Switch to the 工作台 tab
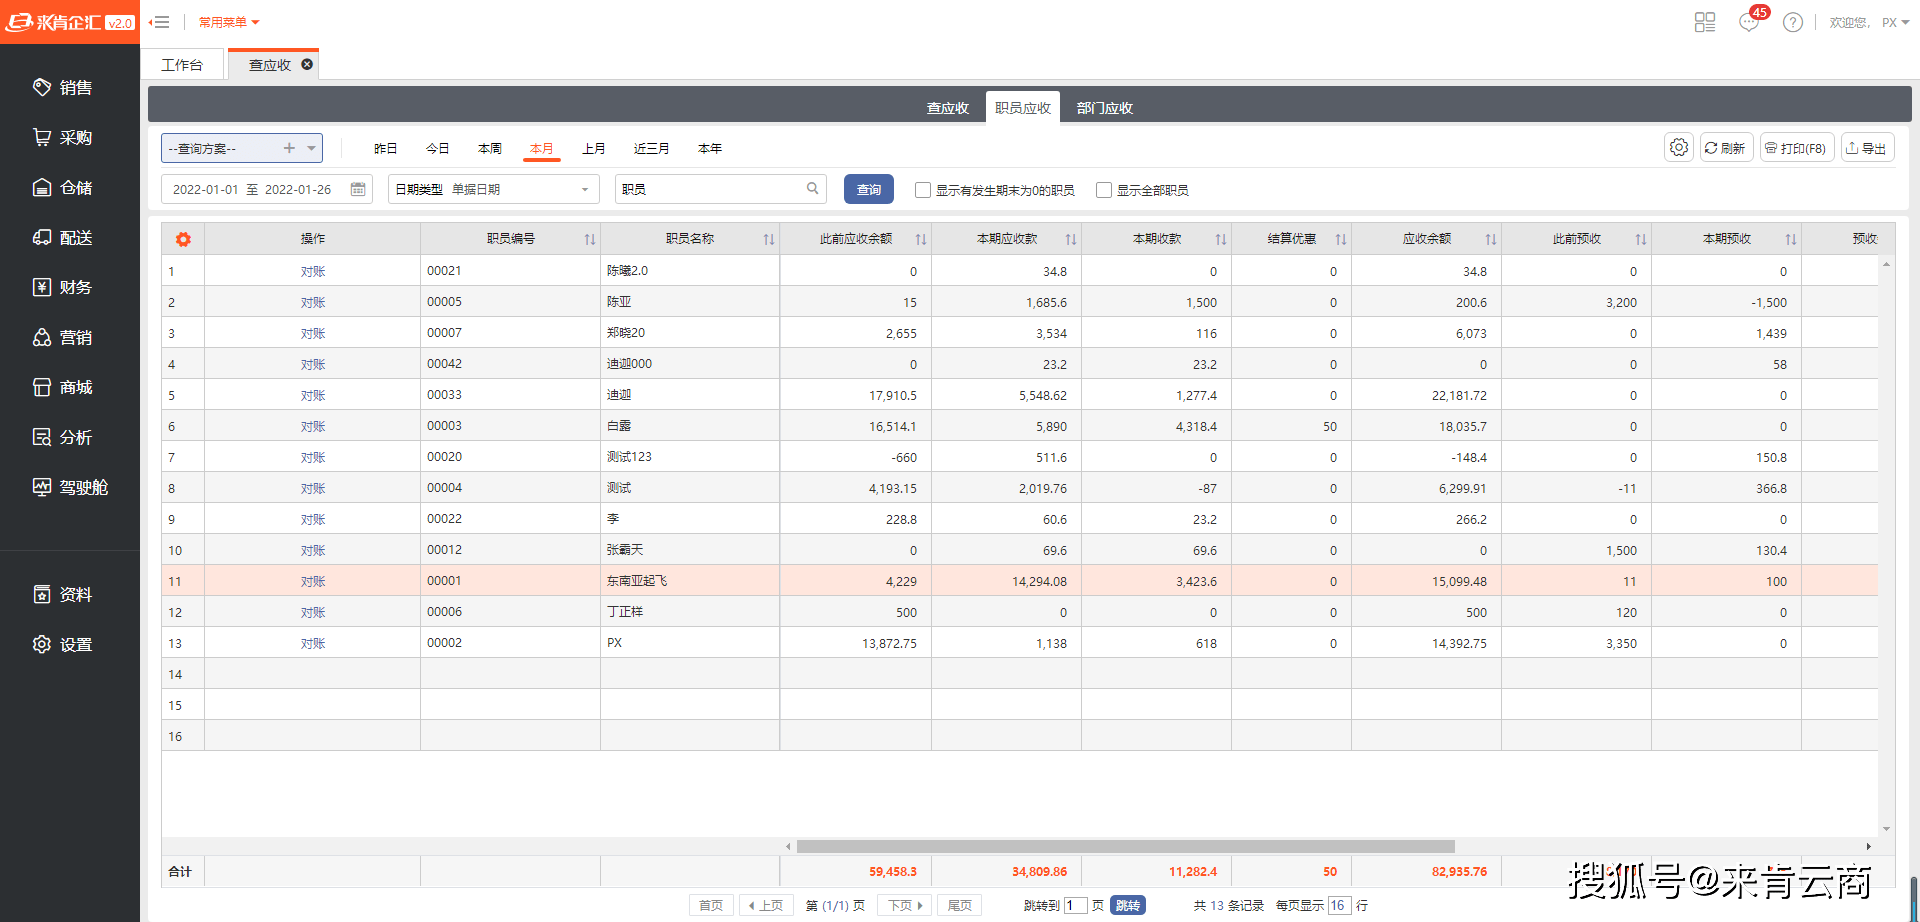The width and height of the screenshot is (1920, 922). [182, 65]
